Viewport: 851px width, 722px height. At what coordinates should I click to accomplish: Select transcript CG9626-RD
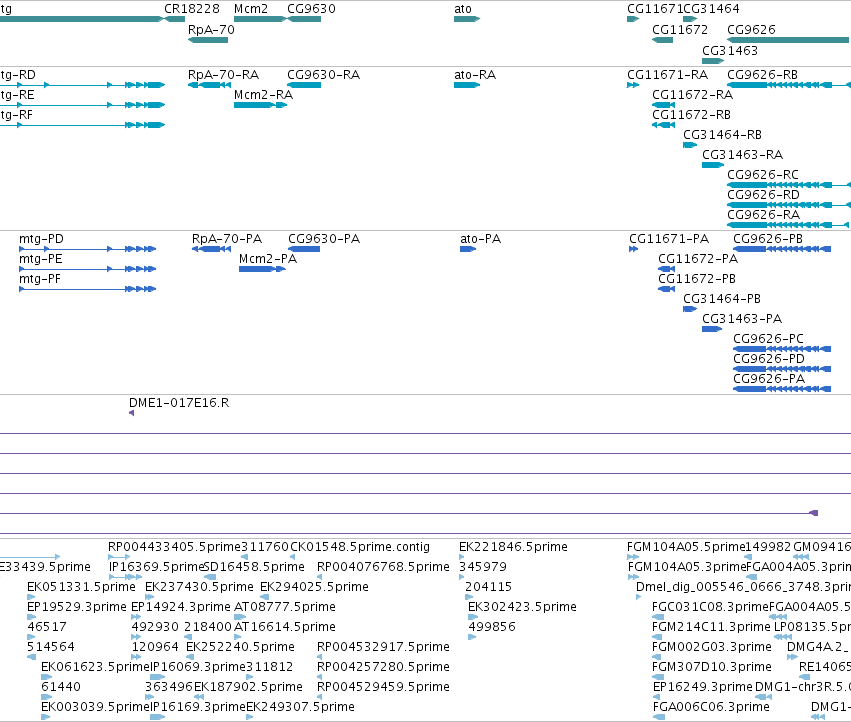763,195
